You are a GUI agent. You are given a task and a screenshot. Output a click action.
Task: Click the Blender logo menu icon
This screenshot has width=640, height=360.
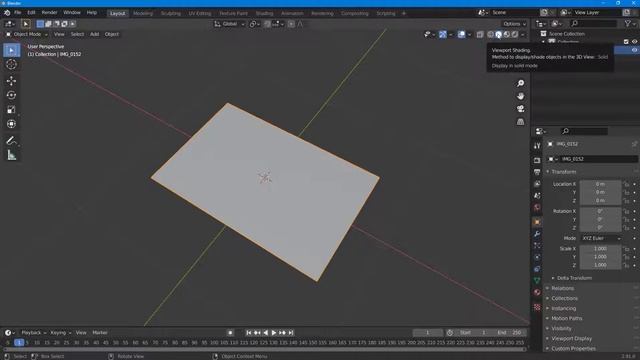click(x=7, y=13)
